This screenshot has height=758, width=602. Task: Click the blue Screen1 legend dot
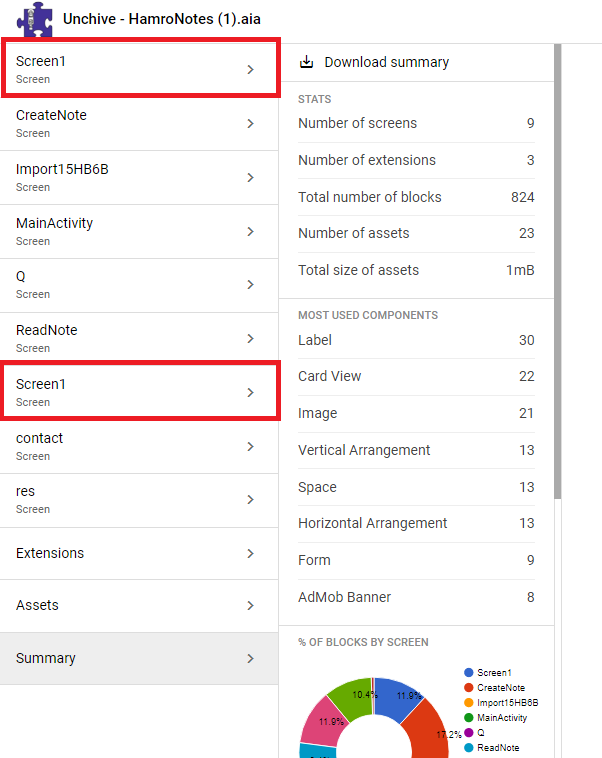pos(468,672)
